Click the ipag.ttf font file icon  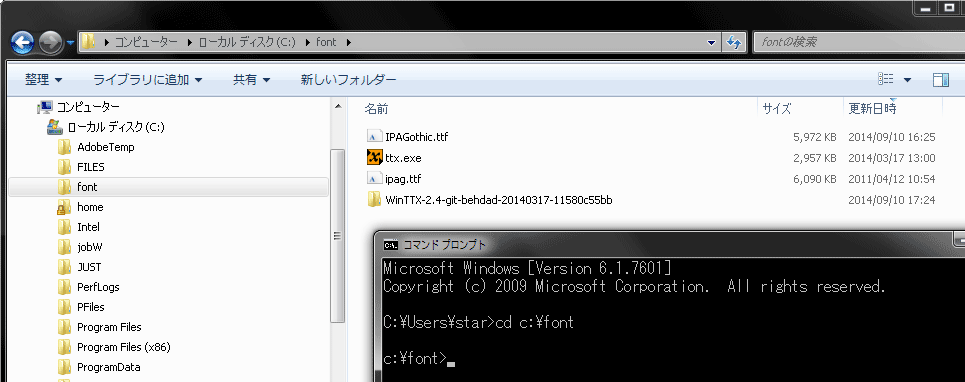click(375, 178)
